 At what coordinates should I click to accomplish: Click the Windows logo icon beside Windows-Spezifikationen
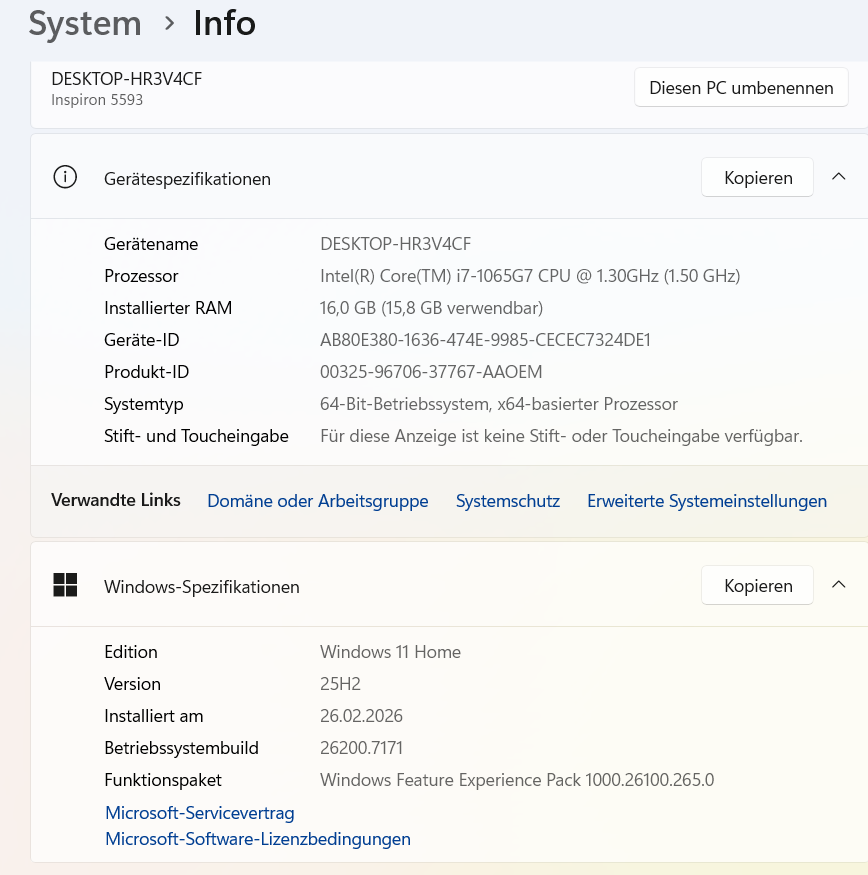click(65, 585)
